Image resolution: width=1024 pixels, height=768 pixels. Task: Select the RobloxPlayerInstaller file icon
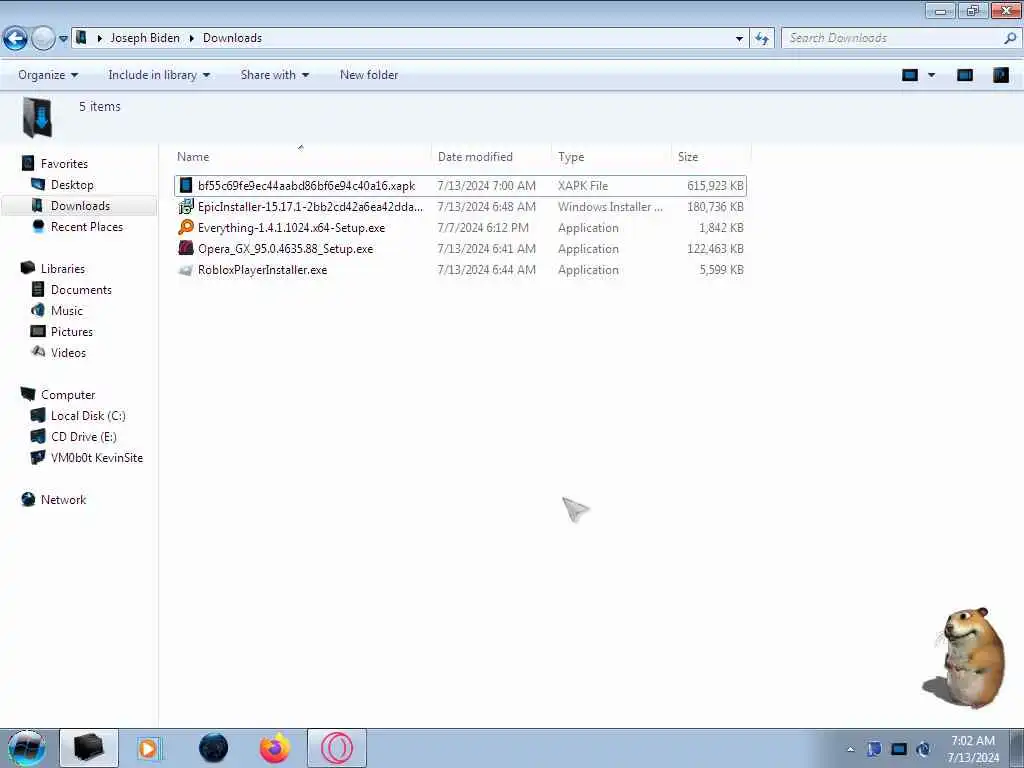tap(186, 270)
